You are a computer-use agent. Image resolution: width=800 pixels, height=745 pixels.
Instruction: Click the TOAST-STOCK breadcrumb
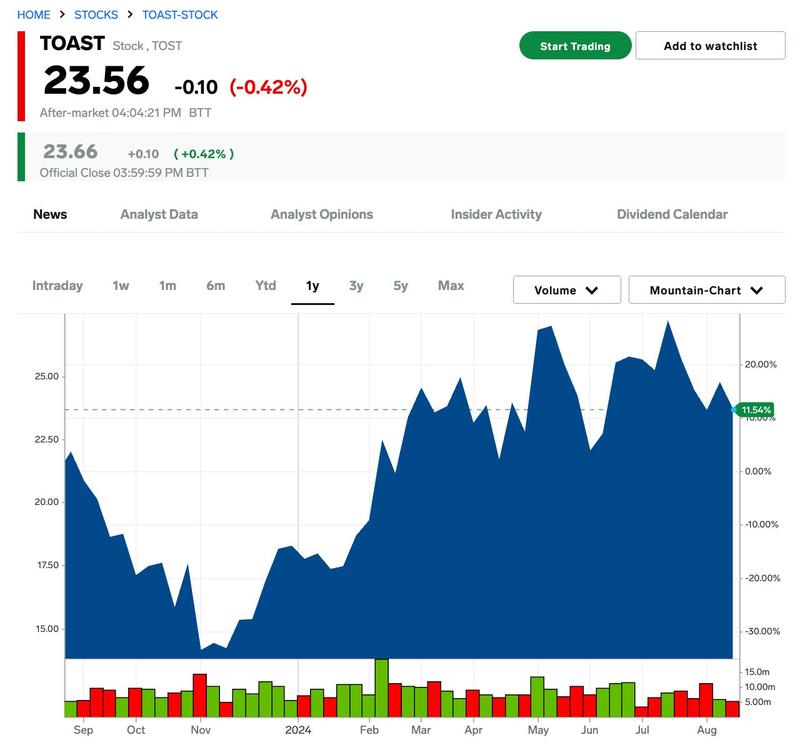180,15
